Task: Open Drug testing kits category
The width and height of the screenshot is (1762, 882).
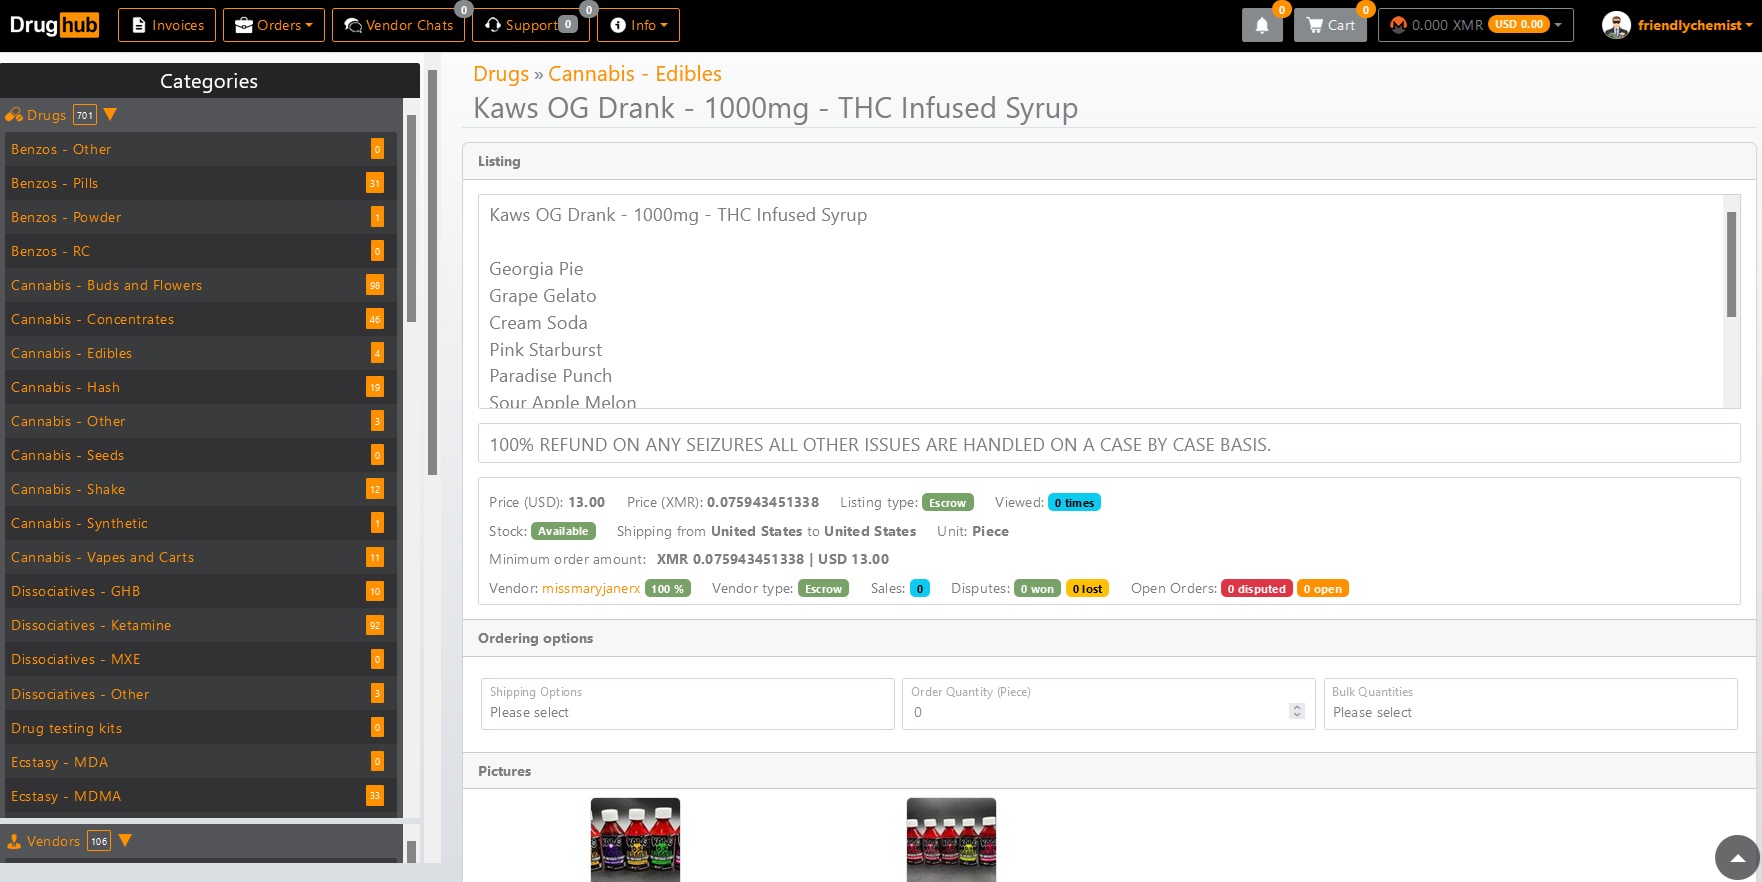Action: pyautogui.click(x=200, y=728)
